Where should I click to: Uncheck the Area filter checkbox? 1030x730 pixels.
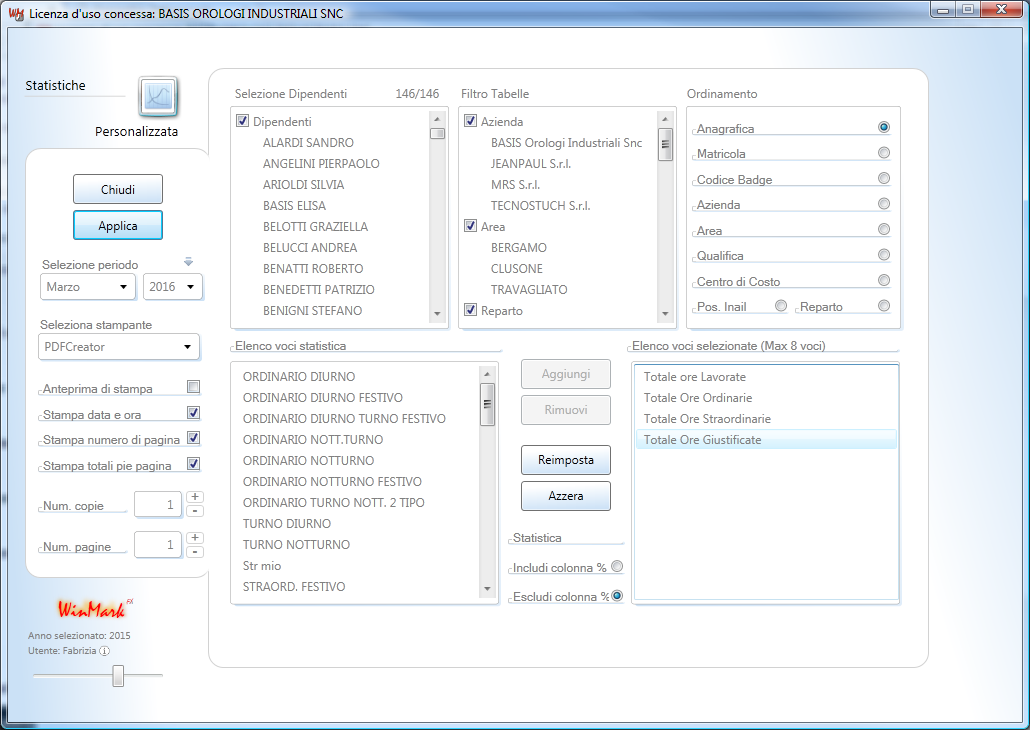pyautogui.click(x=470, y=226)
